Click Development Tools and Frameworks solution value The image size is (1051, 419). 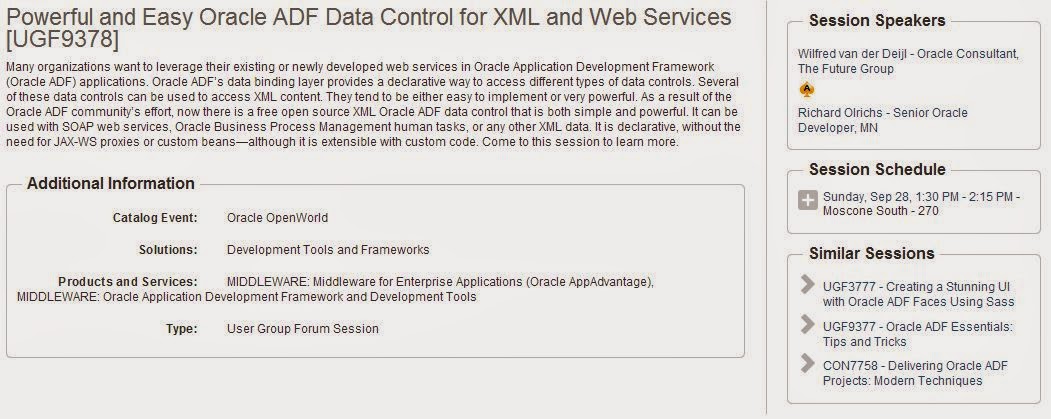pyautogui.click(x=328, y=250)
